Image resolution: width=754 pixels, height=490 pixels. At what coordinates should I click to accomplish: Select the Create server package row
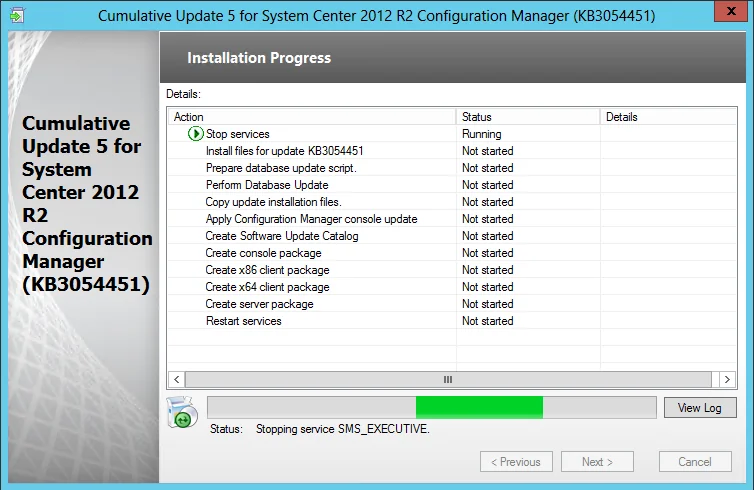(452, 304)
